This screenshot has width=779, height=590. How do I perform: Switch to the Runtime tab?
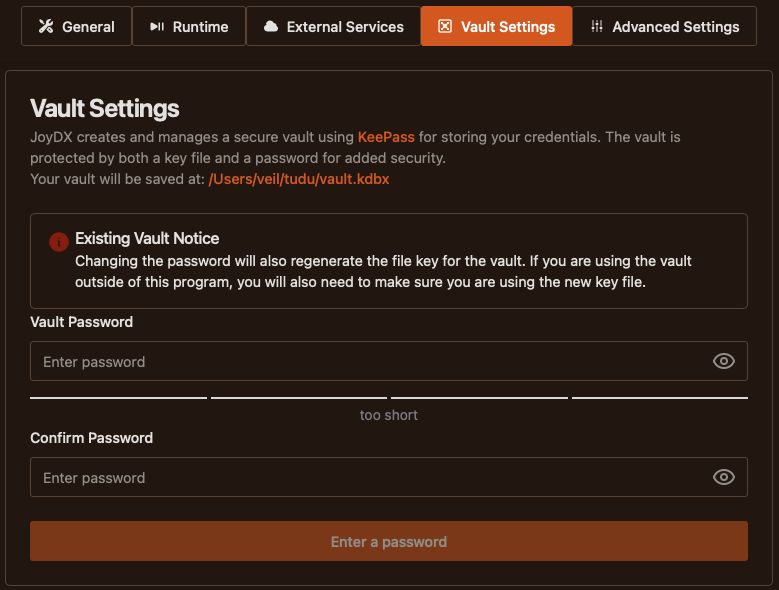(189, 26)
